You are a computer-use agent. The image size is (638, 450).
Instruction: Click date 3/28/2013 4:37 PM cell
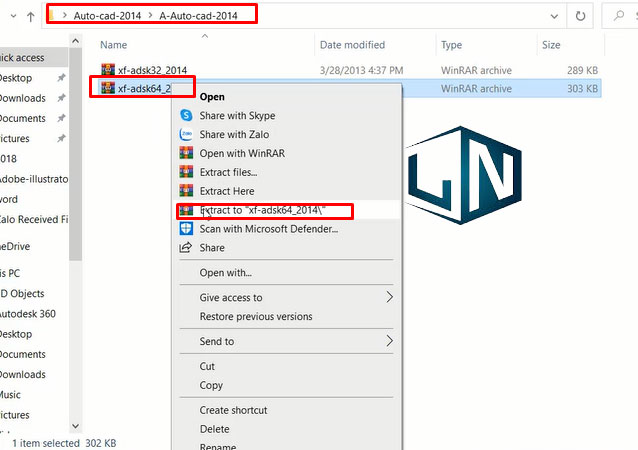click(x=361, y=70)
